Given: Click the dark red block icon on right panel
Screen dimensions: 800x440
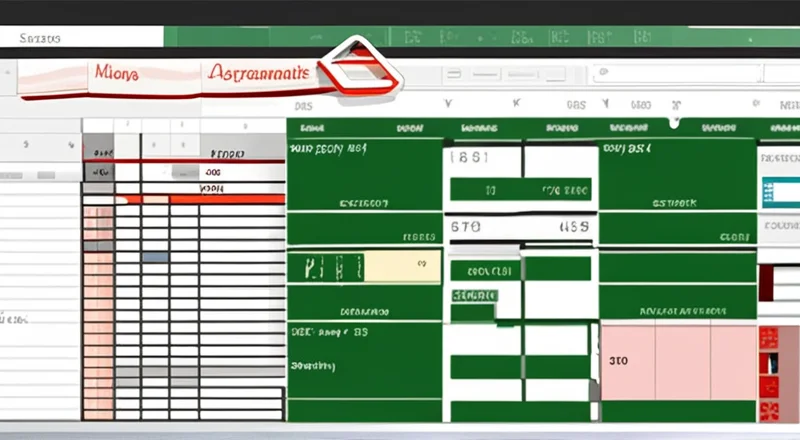Looking at the screenshot, I should [766, 283].
